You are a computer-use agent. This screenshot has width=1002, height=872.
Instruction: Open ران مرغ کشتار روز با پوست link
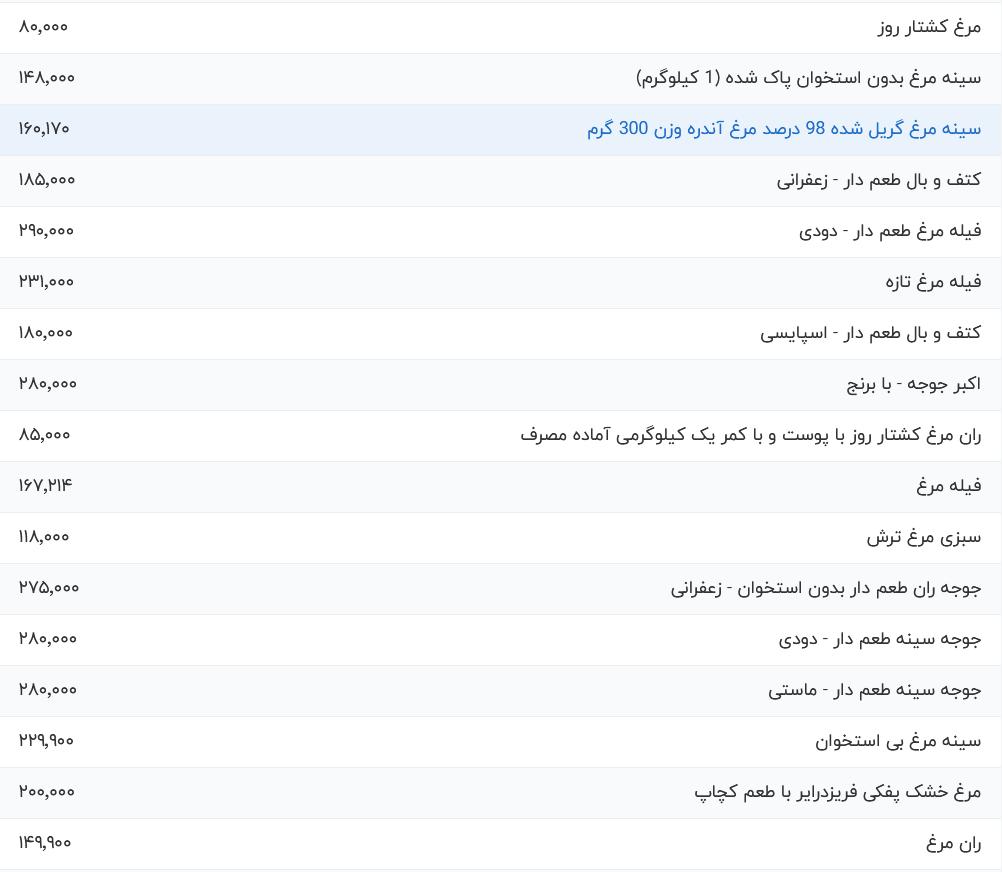751,436
